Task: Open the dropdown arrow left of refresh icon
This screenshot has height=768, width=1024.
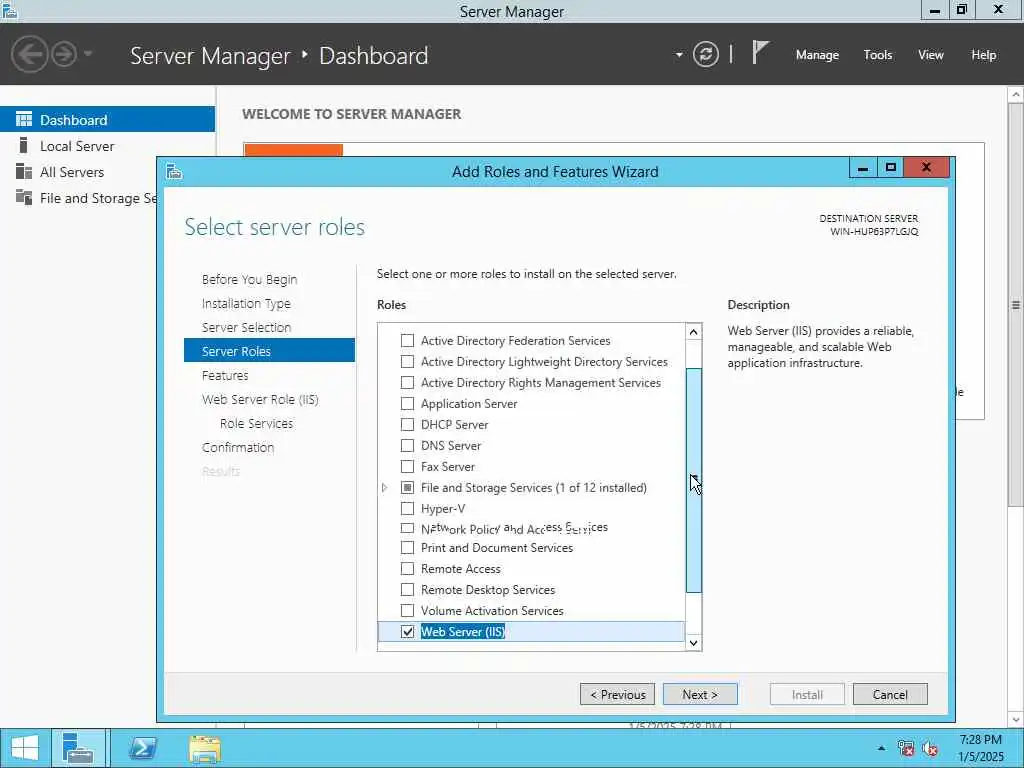Action: click(x=679, y=55)
